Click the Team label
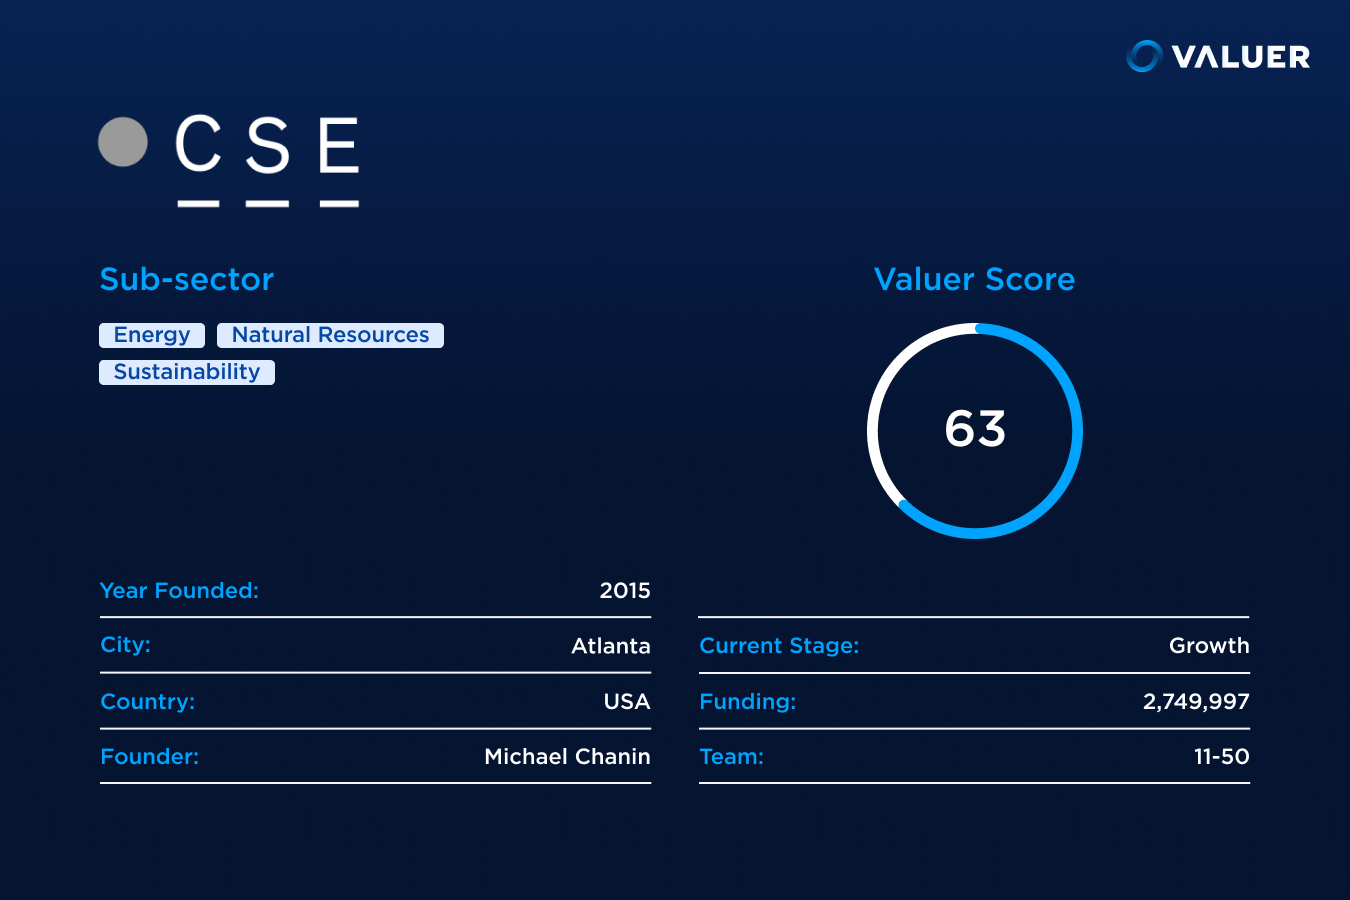1350x900 pixels. point(731,757)
